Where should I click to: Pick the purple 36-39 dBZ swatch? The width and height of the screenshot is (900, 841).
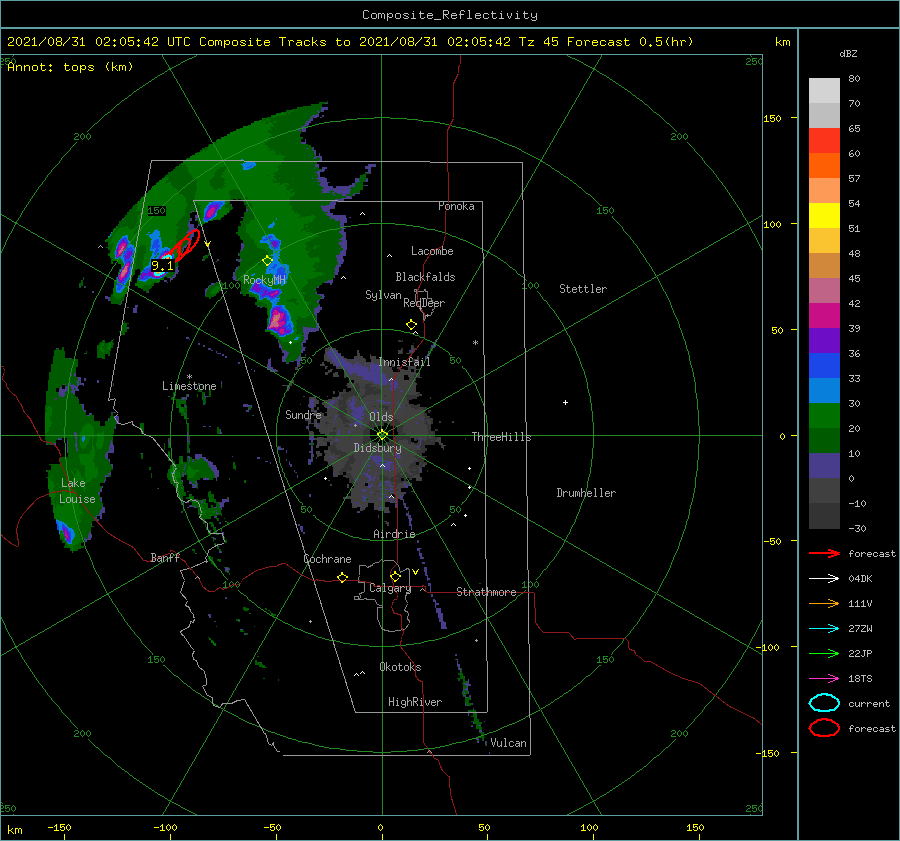coord(824,341)
